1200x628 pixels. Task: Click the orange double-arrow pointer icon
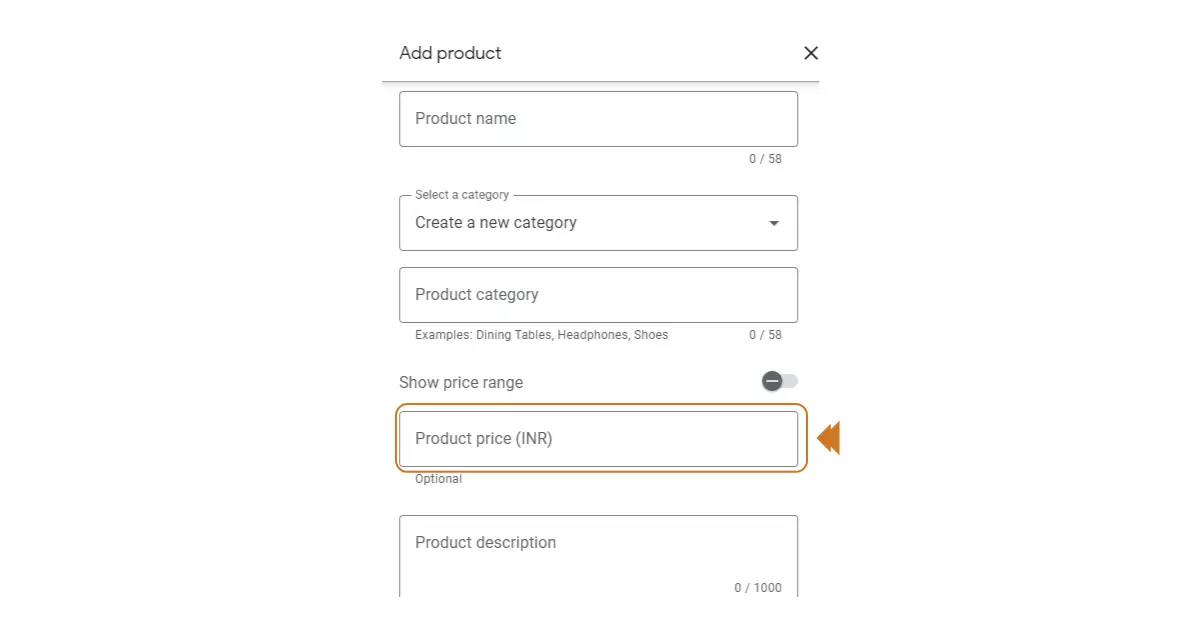(829, 438)
